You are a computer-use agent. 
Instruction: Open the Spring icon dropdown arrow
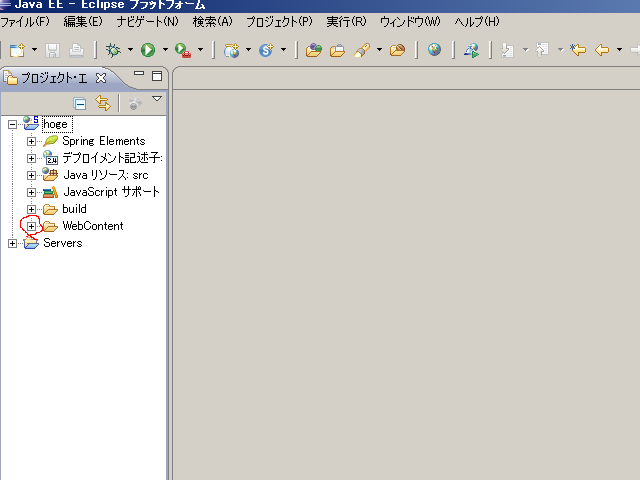283,50
